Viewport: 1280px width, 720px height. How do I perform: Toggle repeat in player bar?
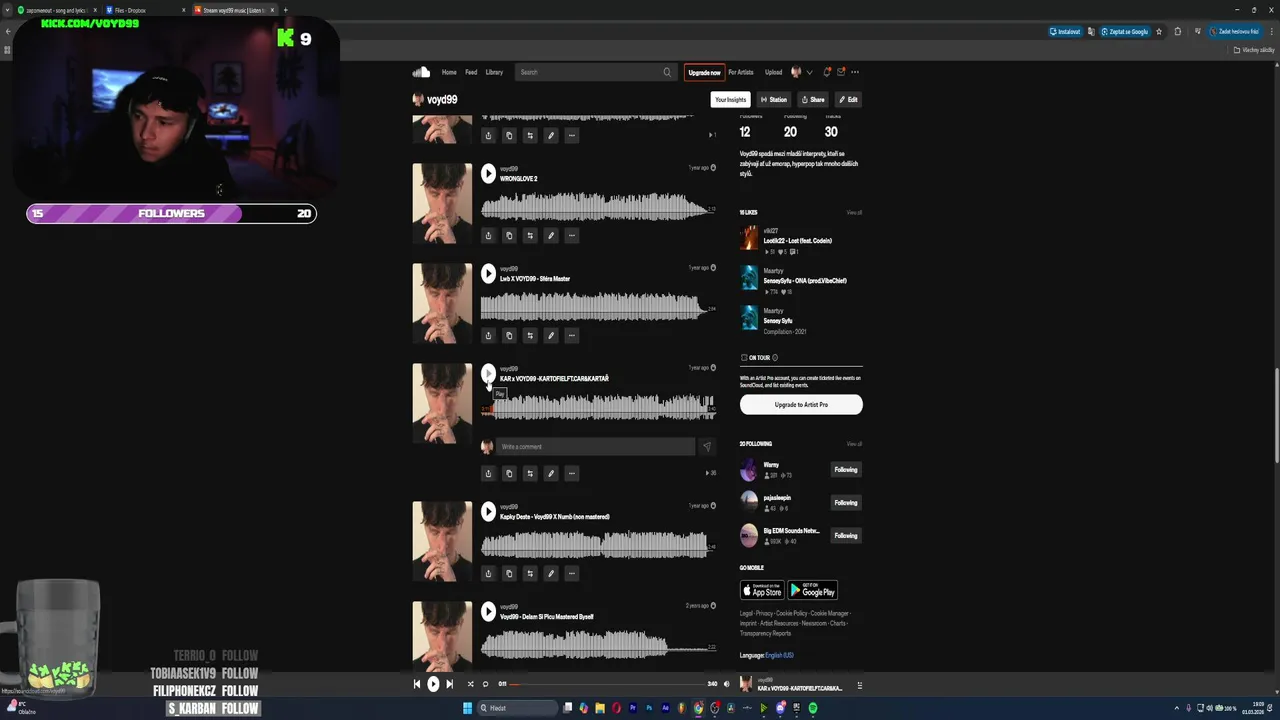pyautogui.click(x=486, y=684)
